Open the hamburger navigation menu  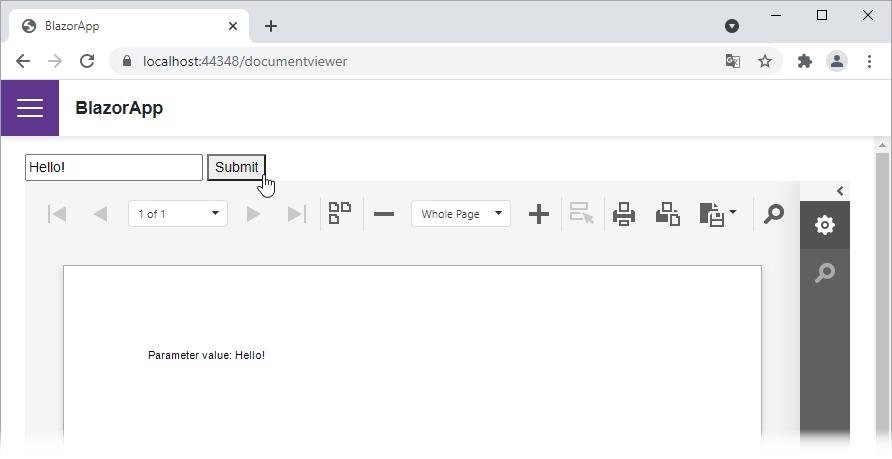[x=30, y=108]
